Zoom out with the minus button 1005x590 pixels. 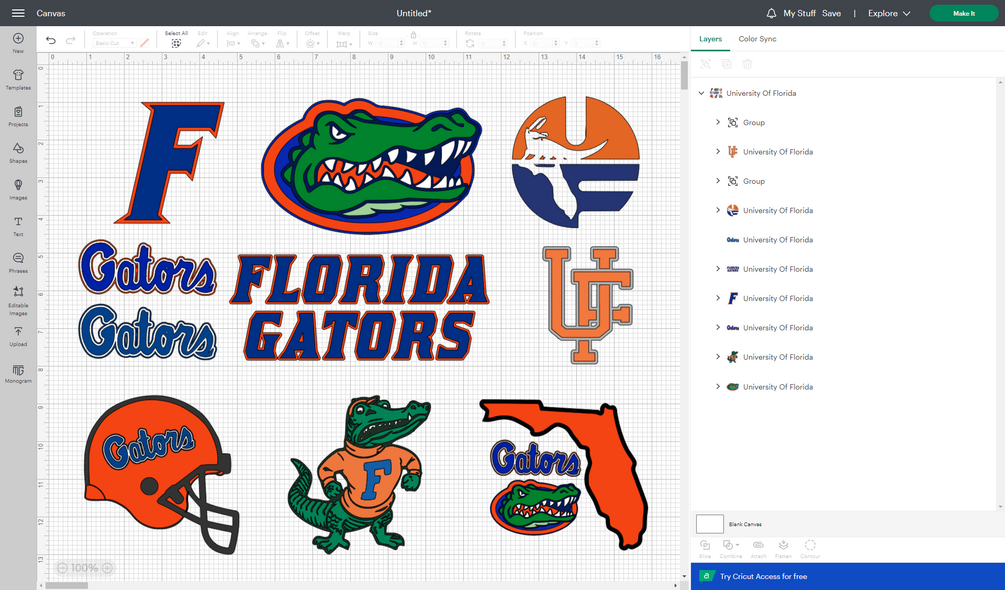[x=62, y=568]
